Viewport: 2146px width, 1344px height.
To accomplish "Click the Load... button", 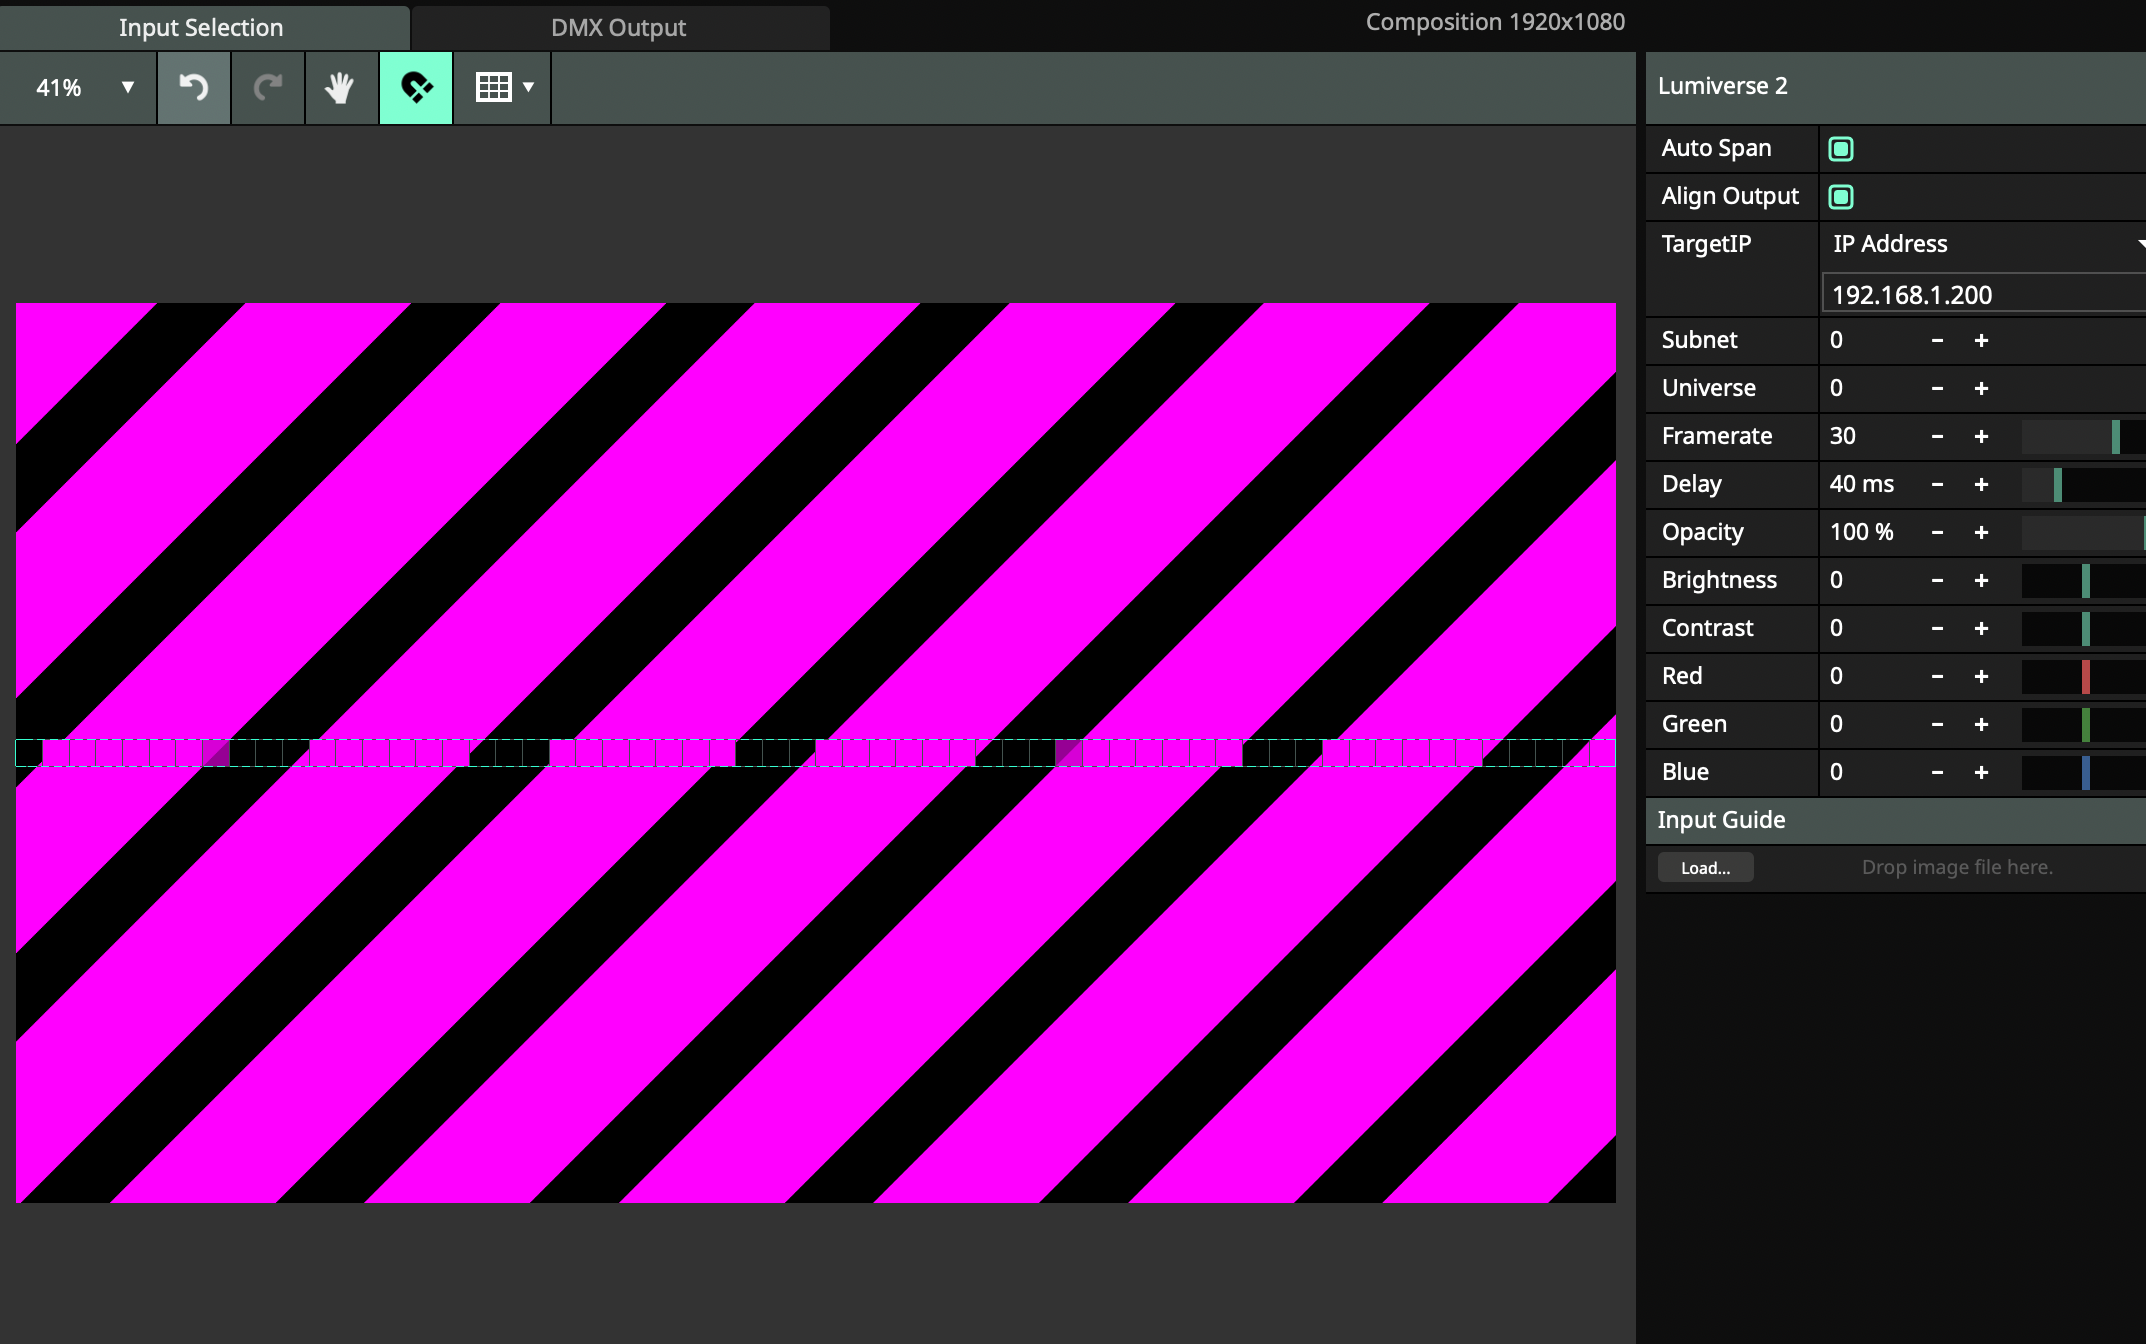I will (1705, 868).
